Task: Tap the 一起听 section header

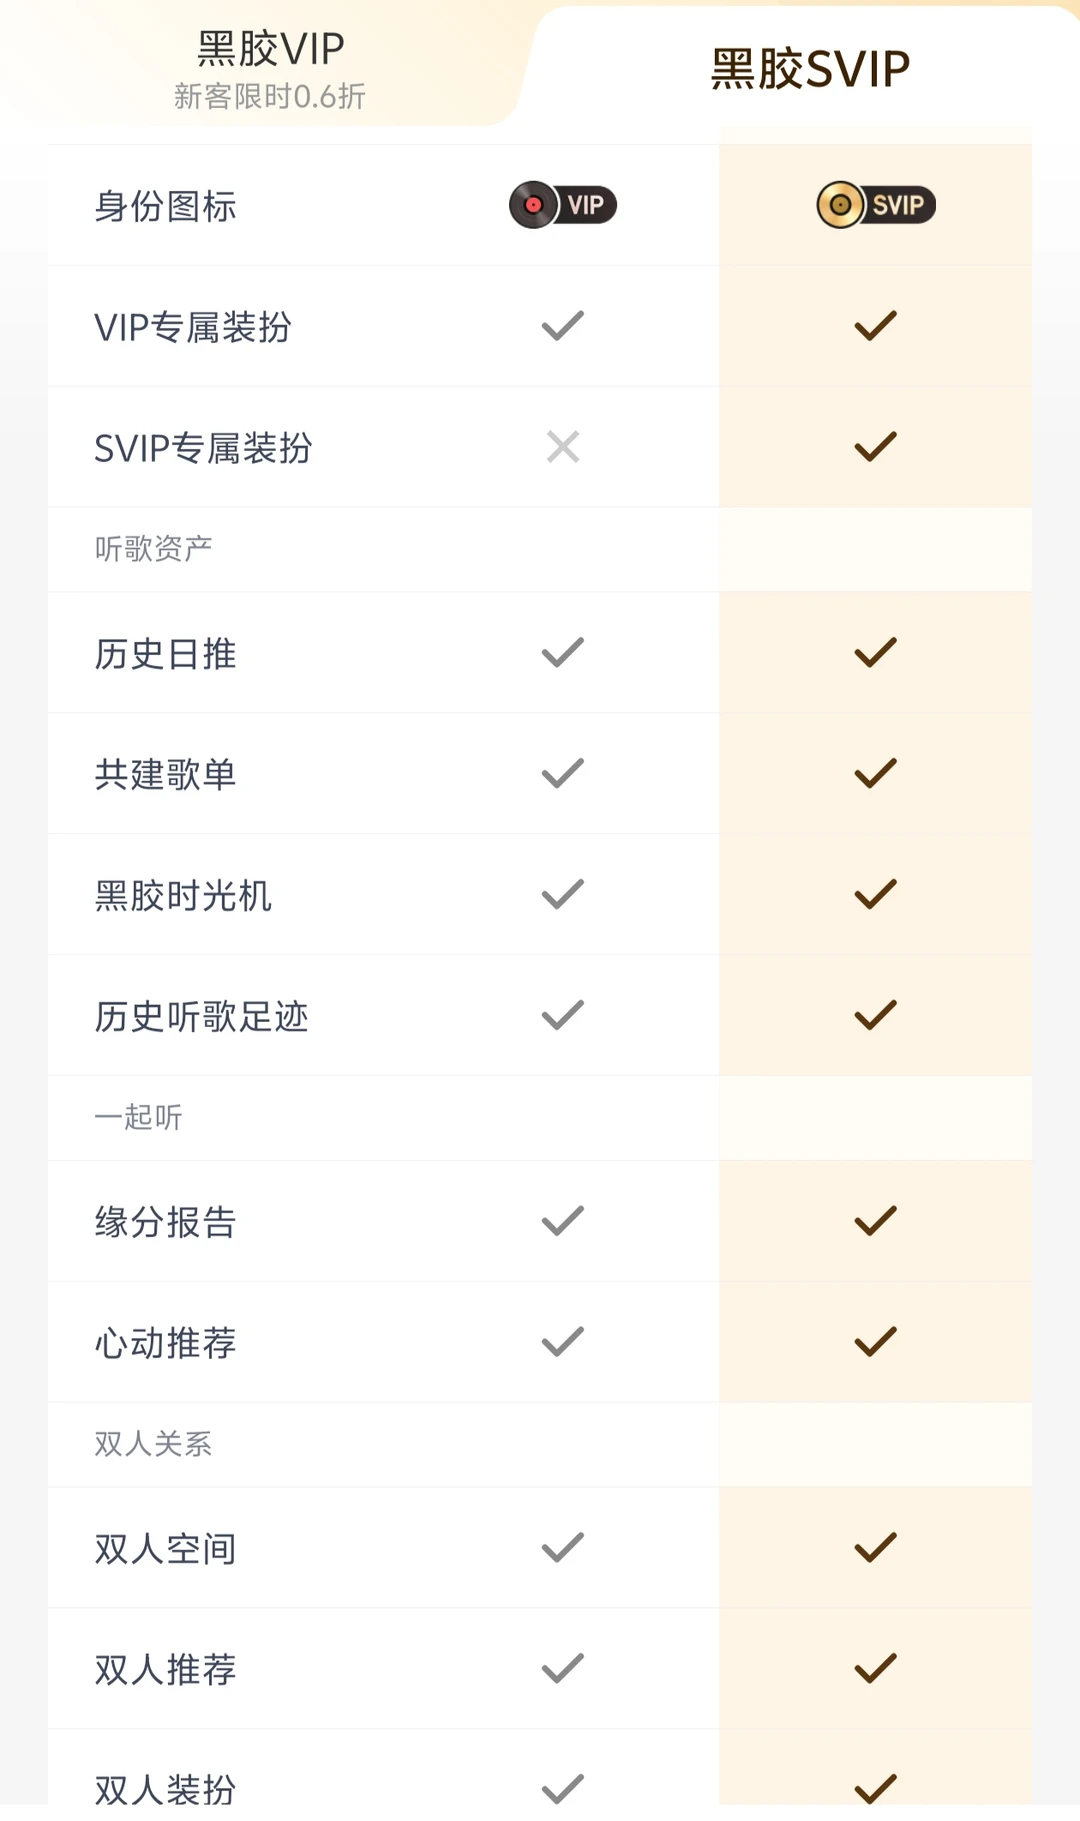Action: click(138, 1117)
